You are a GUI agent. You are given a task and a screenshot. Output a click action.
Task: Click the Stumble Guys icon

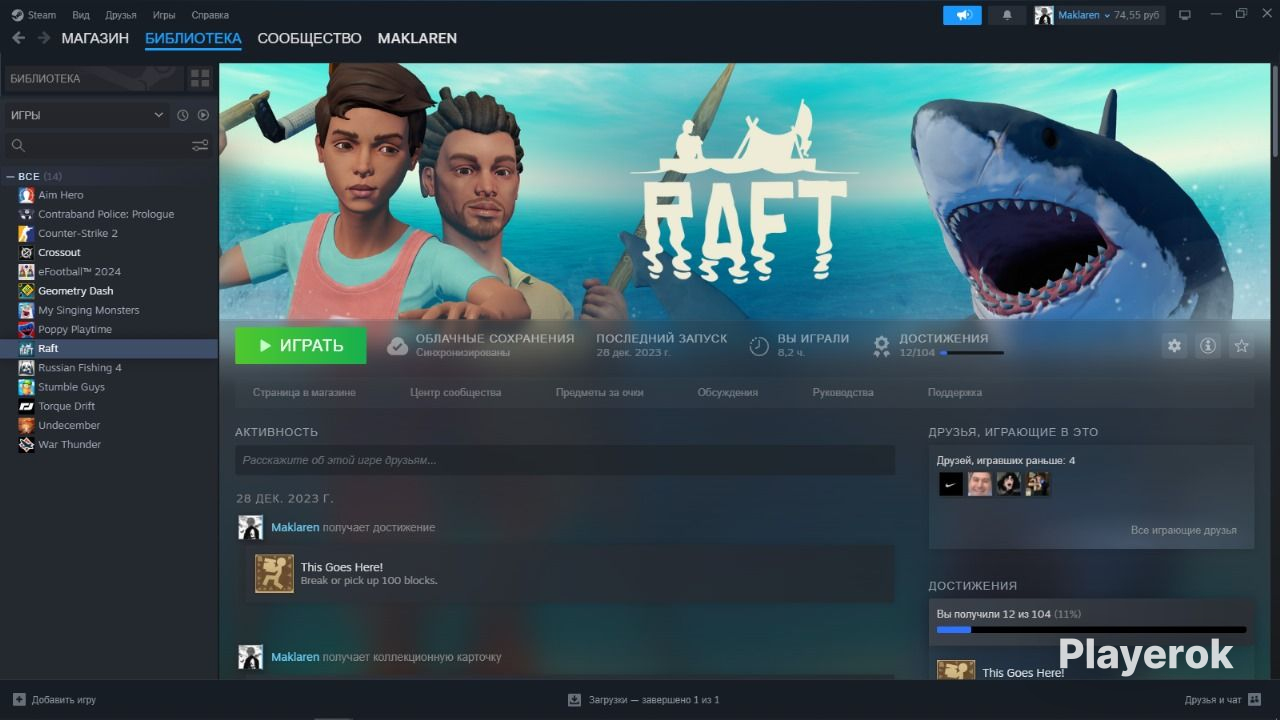pyautogui.click(x=27, y=387)
